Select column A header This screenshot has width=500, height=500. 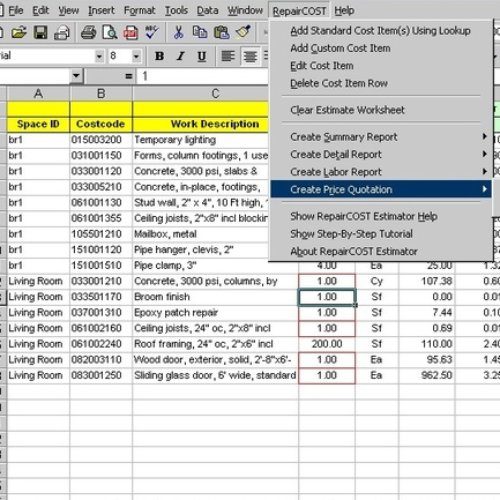(x=38, y=94)
